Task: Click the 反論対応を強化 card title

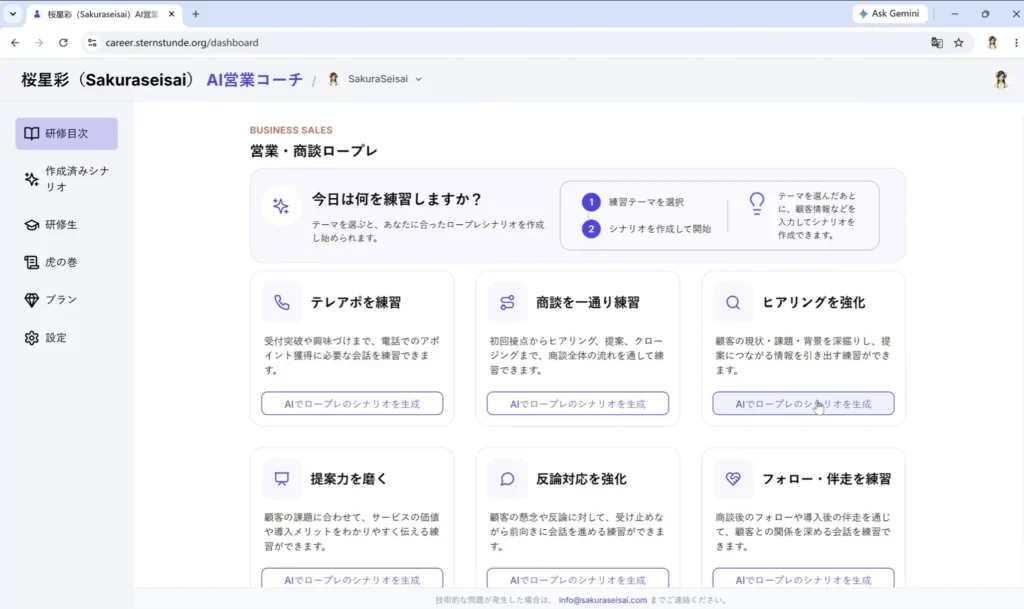Action: [x=581, y=478]
